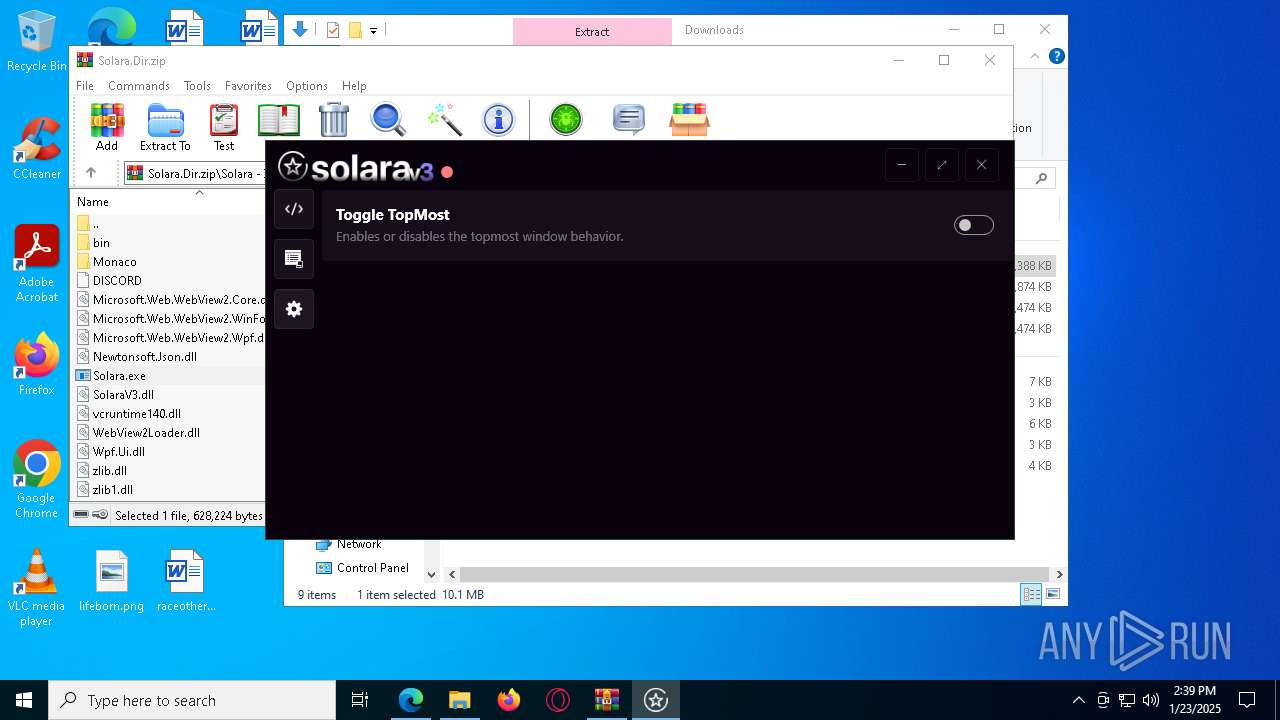The image size is (1280, 720).
Task: Go up one level in WinRAR
Action: [91, 173]
